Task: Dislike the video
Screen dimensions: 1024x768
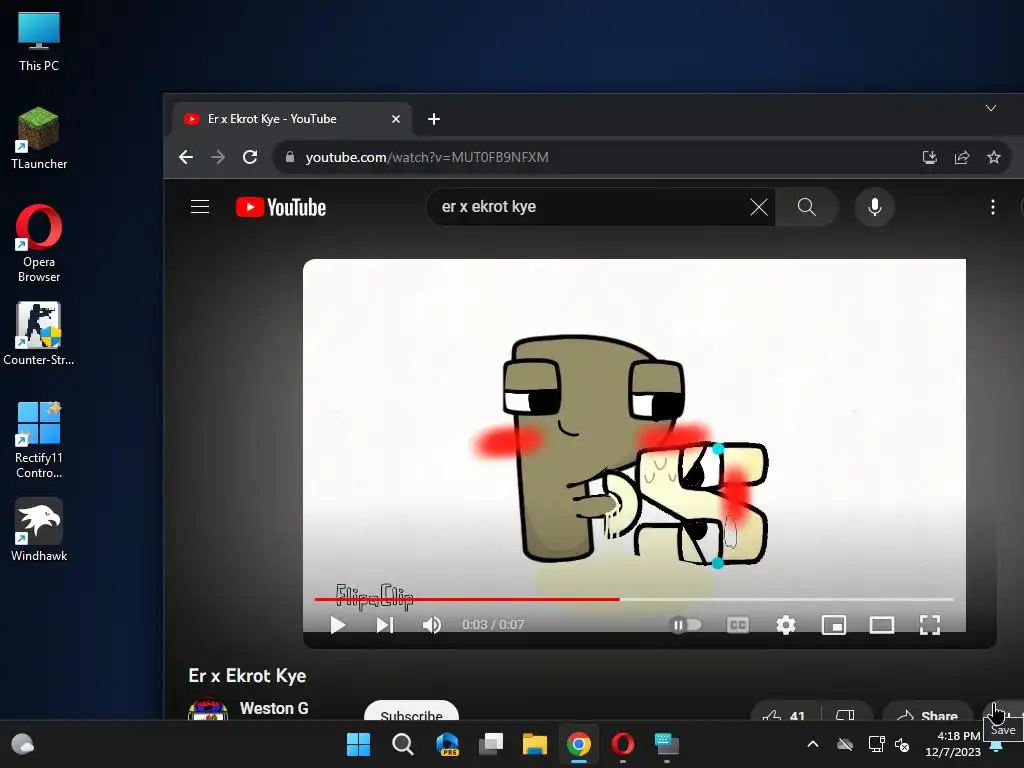Action: tap(845, 712)
